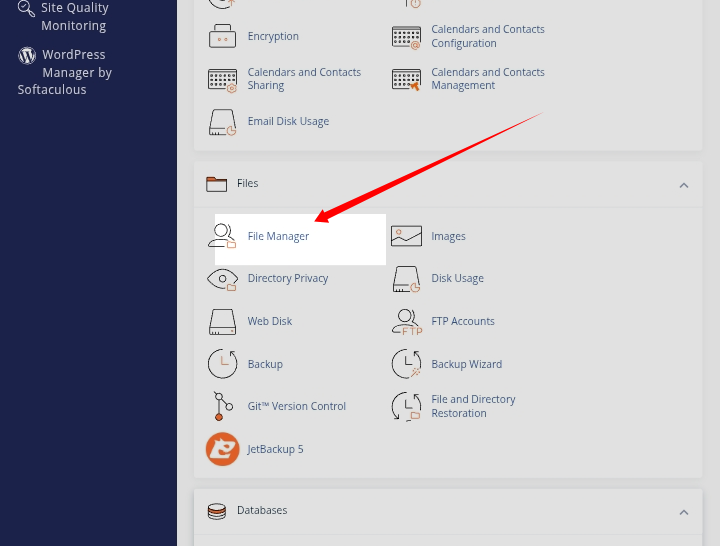This screenshot has width=720, height=546.
Task: Open the Directory Privacy eye icon
Action: pos(222,279)
